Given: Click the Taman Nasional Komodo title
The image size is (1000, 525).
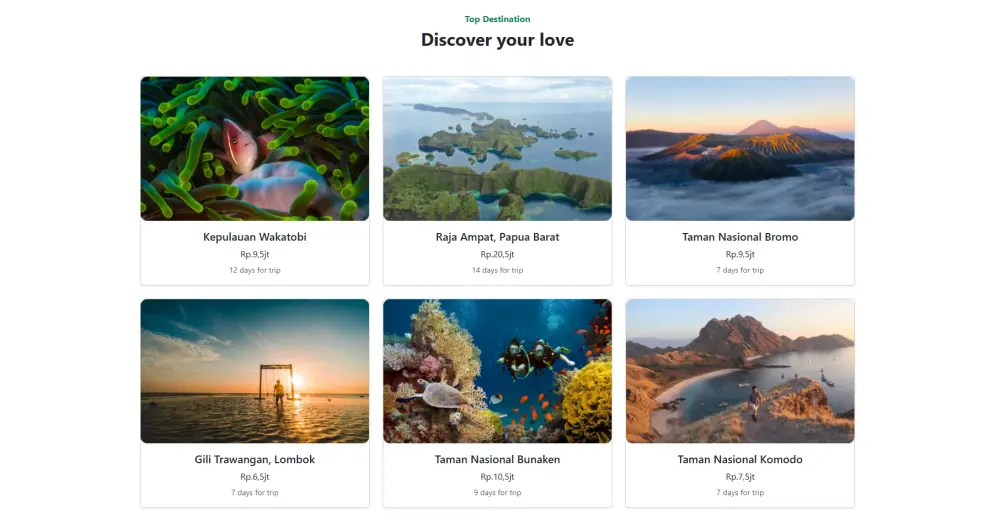Looking at the screenshot, I should coord(740,459).
